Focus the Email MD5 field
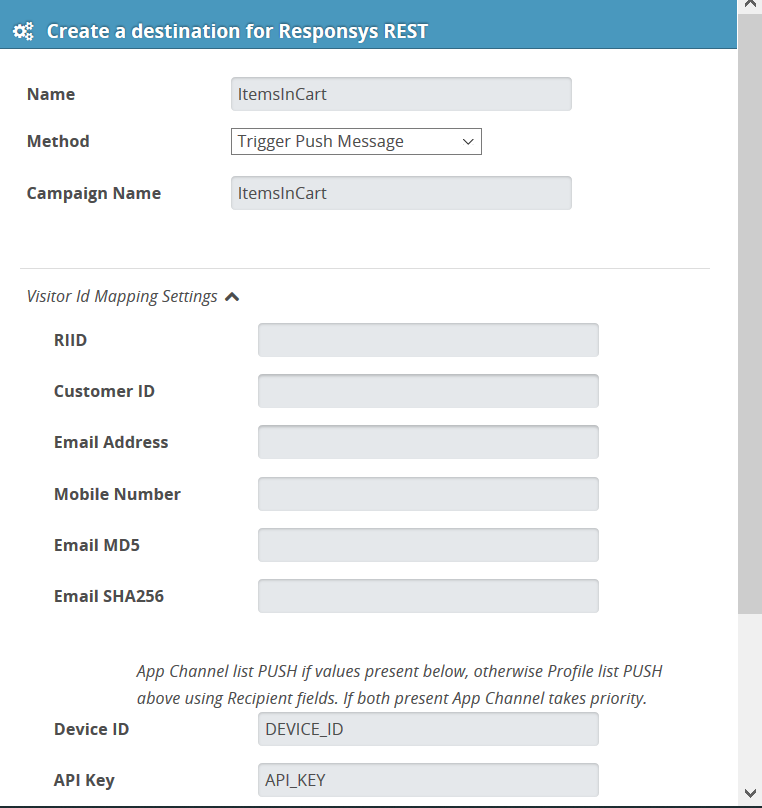 pyautogui.click(x=428, y=545)
